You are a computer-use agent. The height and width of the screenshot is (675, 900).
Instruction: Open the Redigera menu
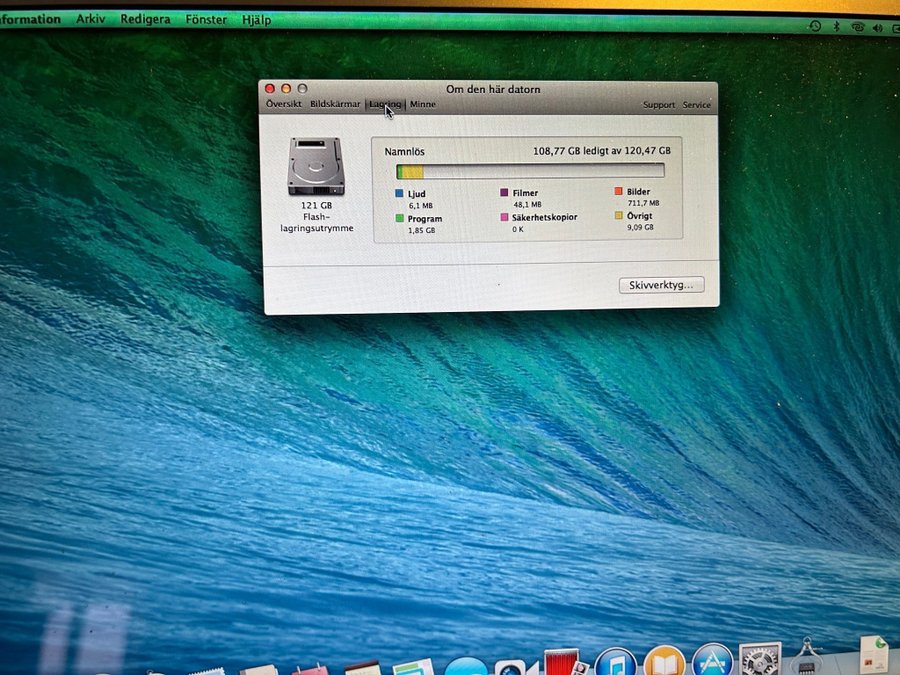click(x=145, y=19)
